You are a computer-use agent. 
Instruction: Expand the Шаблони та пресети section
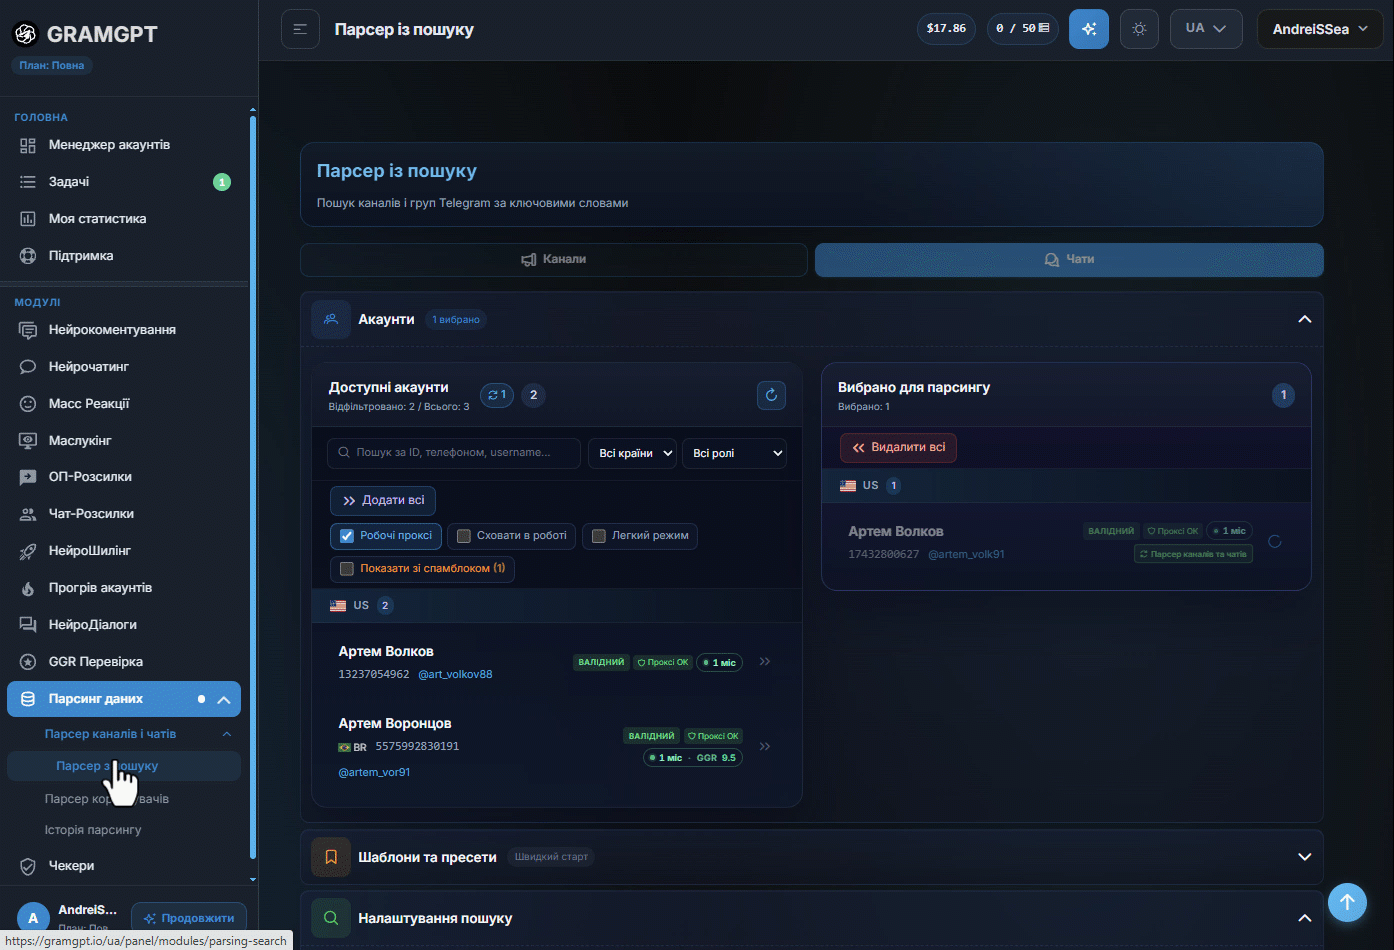pyautogui.click(x=1304, y=857)
